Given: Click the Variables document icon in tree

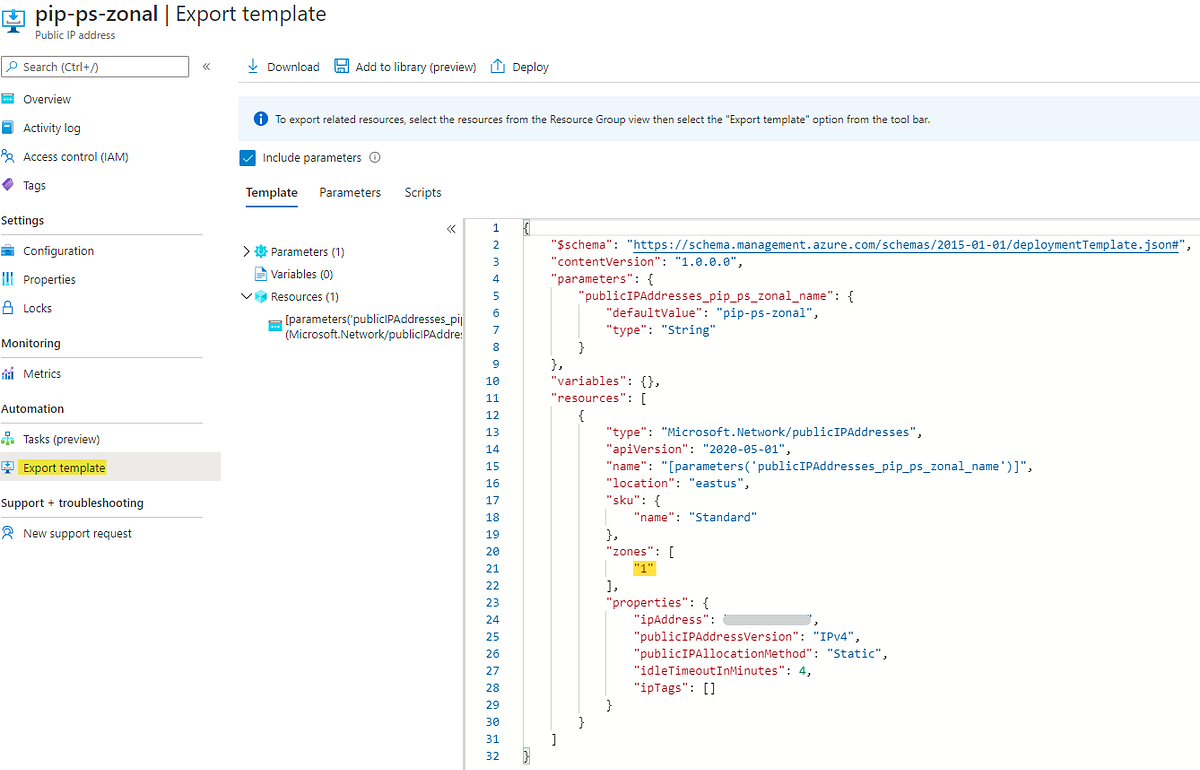Looking at the screenshot, I should pyautogui.click(x=261, y=274).
